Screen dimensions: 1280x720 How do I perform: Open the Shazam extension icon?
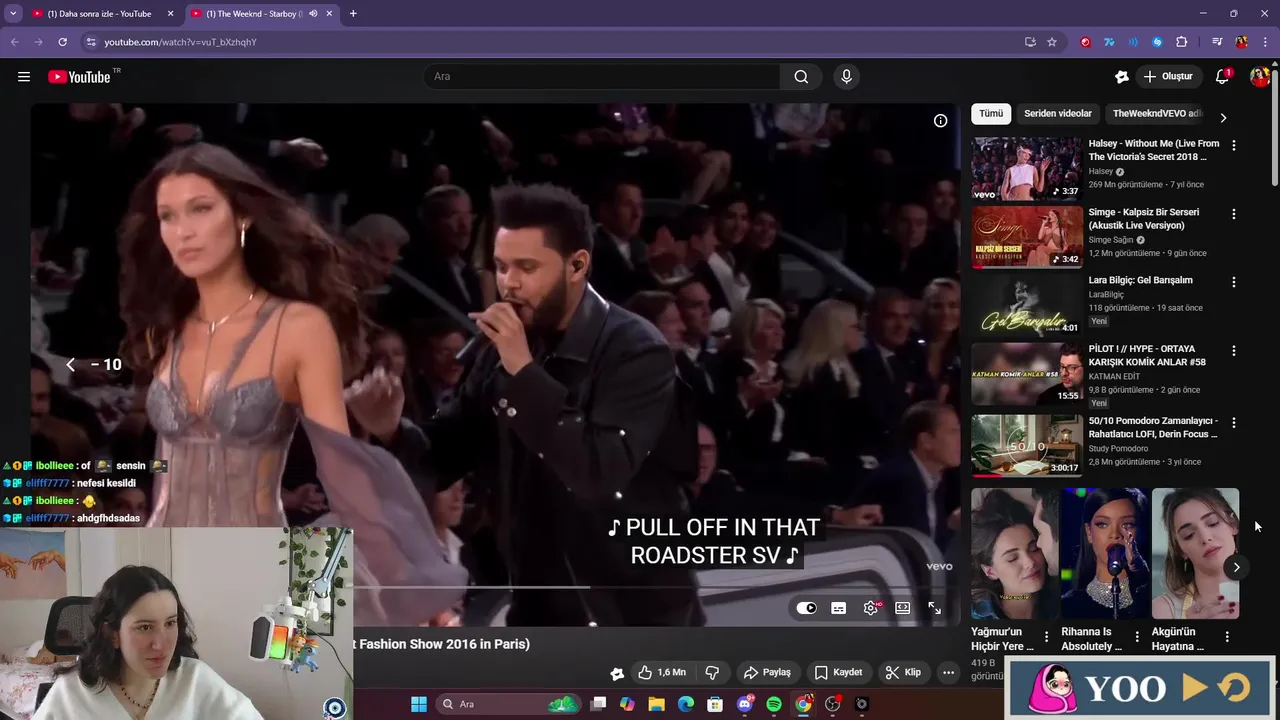1157,42
